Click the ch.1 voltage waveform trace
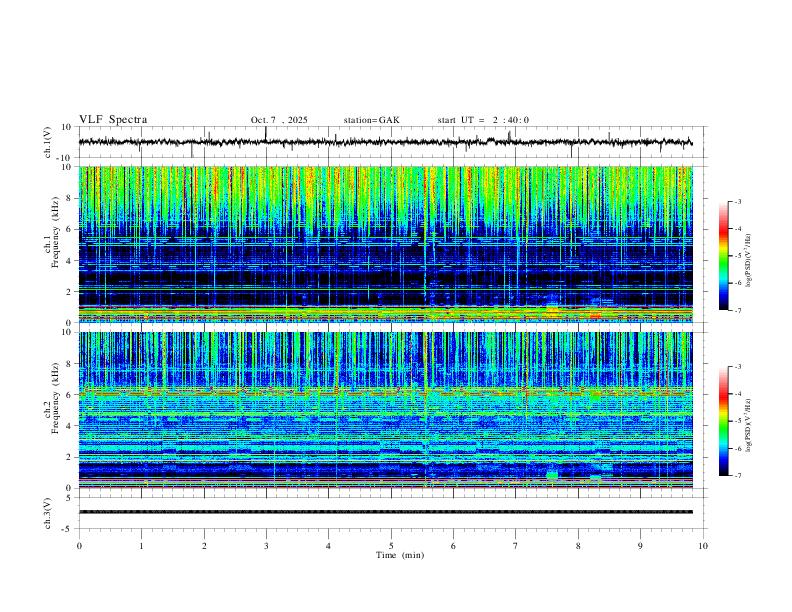 pyautogui.click(x=385, y=142)
